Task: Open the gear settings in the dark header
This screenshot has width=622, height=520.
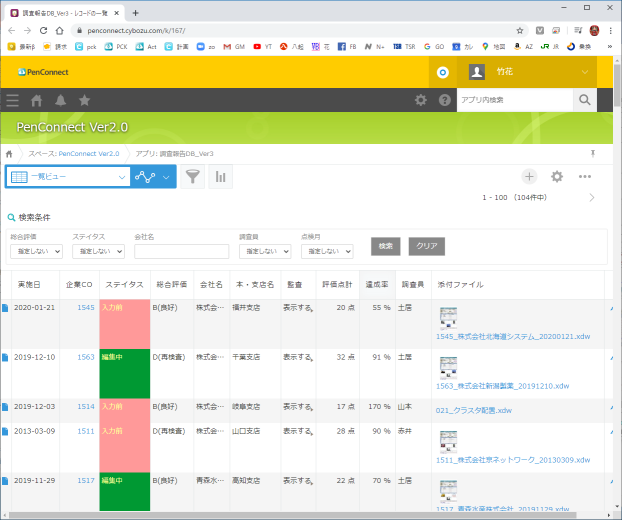Action: click(420, 100)
